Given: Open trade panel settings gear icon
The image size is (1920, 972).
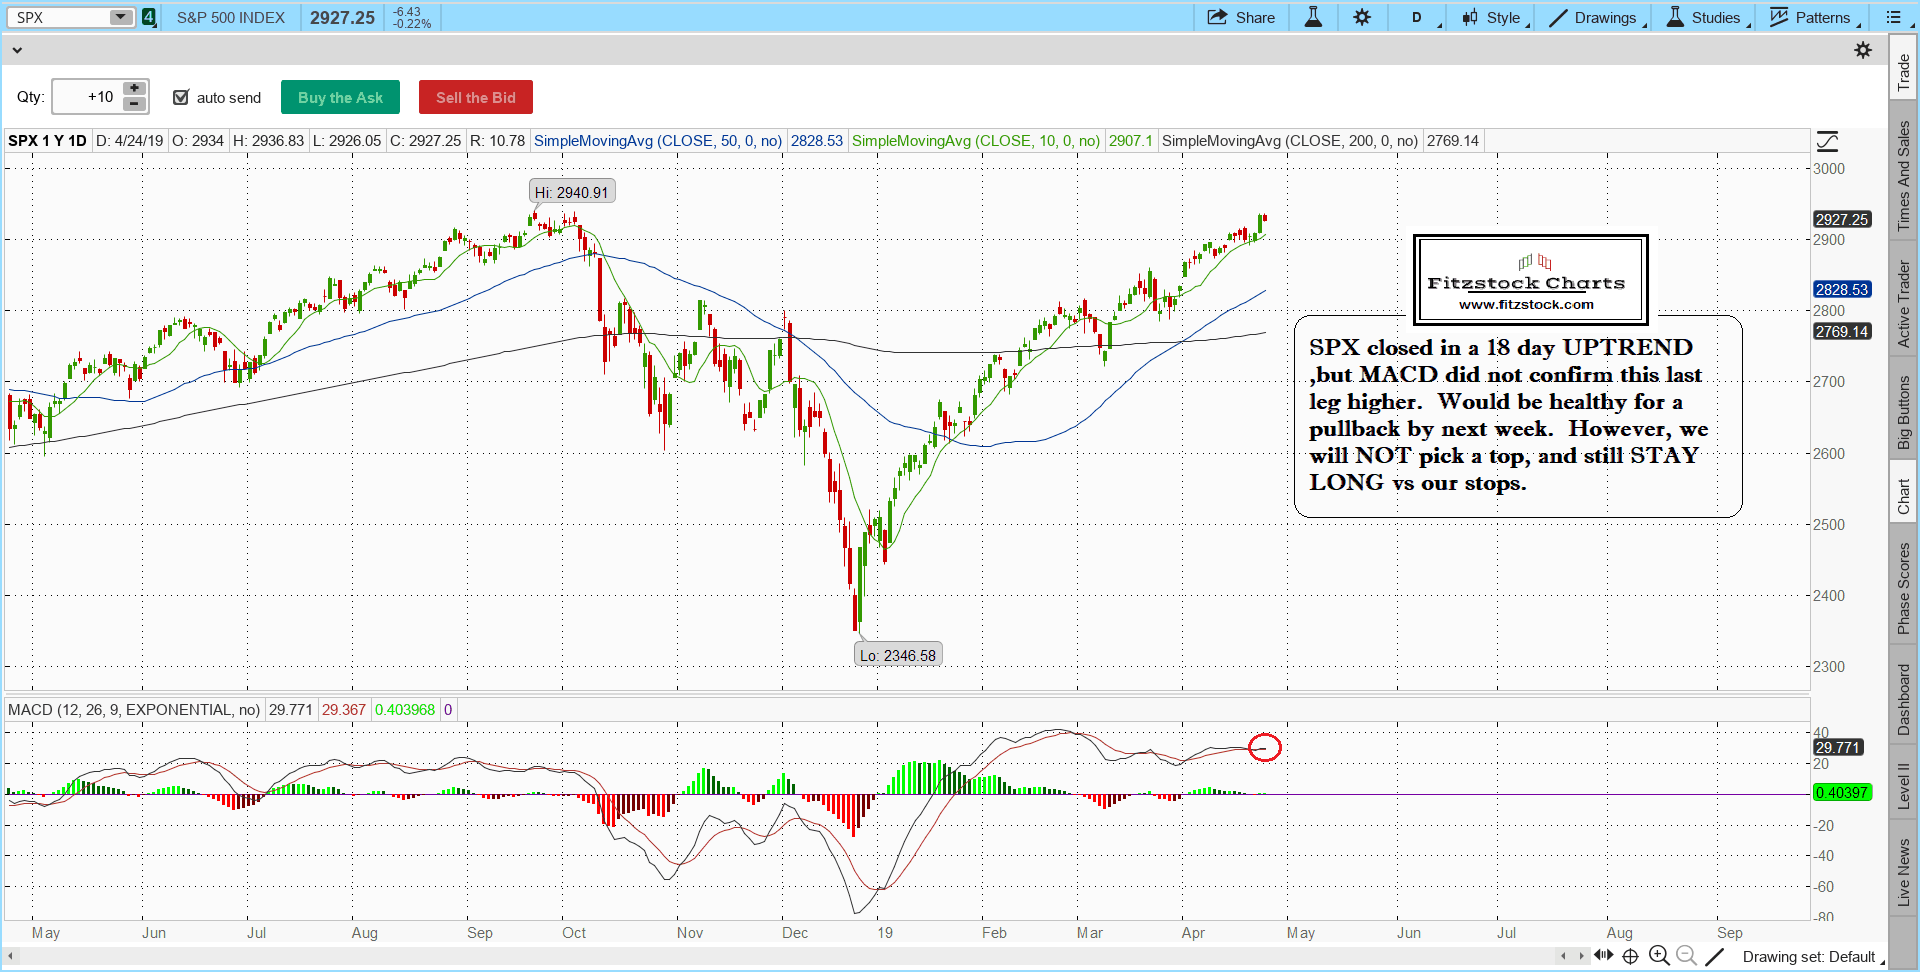Looking at the screenshot, I should tap(1863, 50).
